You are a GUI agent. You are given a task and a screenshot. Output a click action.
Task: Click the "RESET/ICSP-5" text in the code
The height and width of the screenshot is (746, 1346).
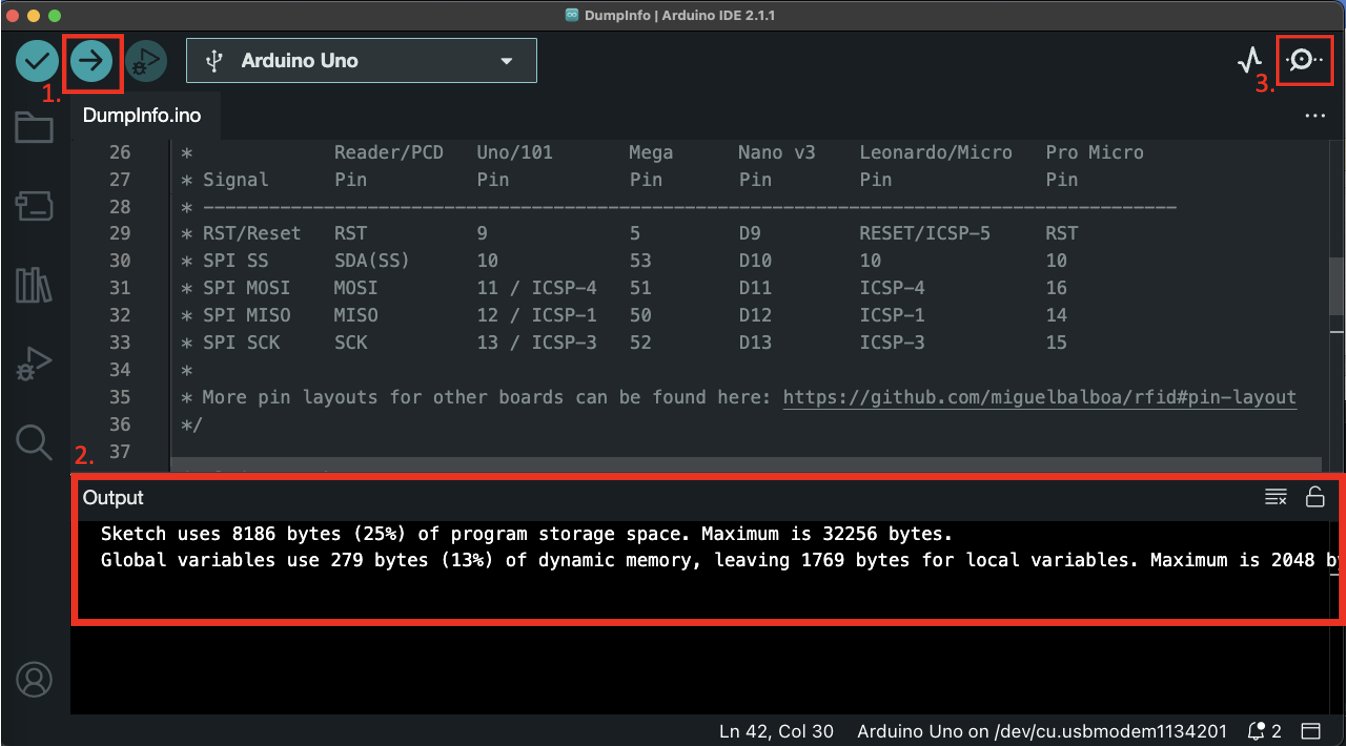coord(925,233)
